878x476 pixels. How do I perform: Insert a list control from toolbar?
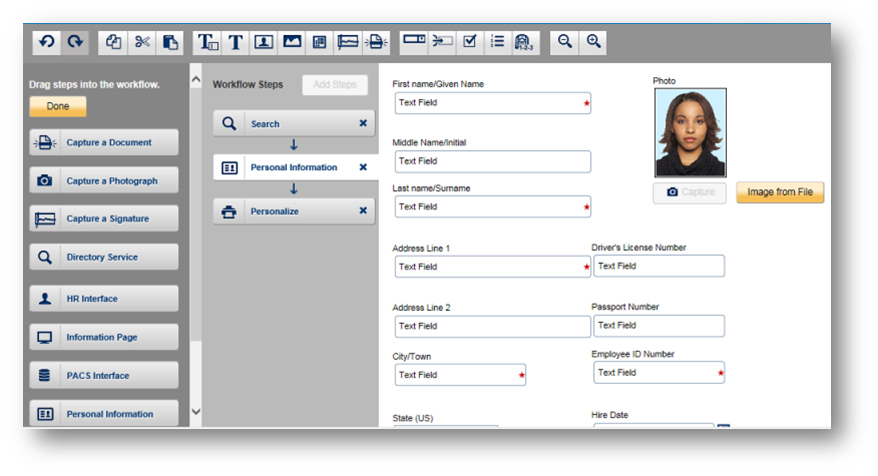point(498,42)
